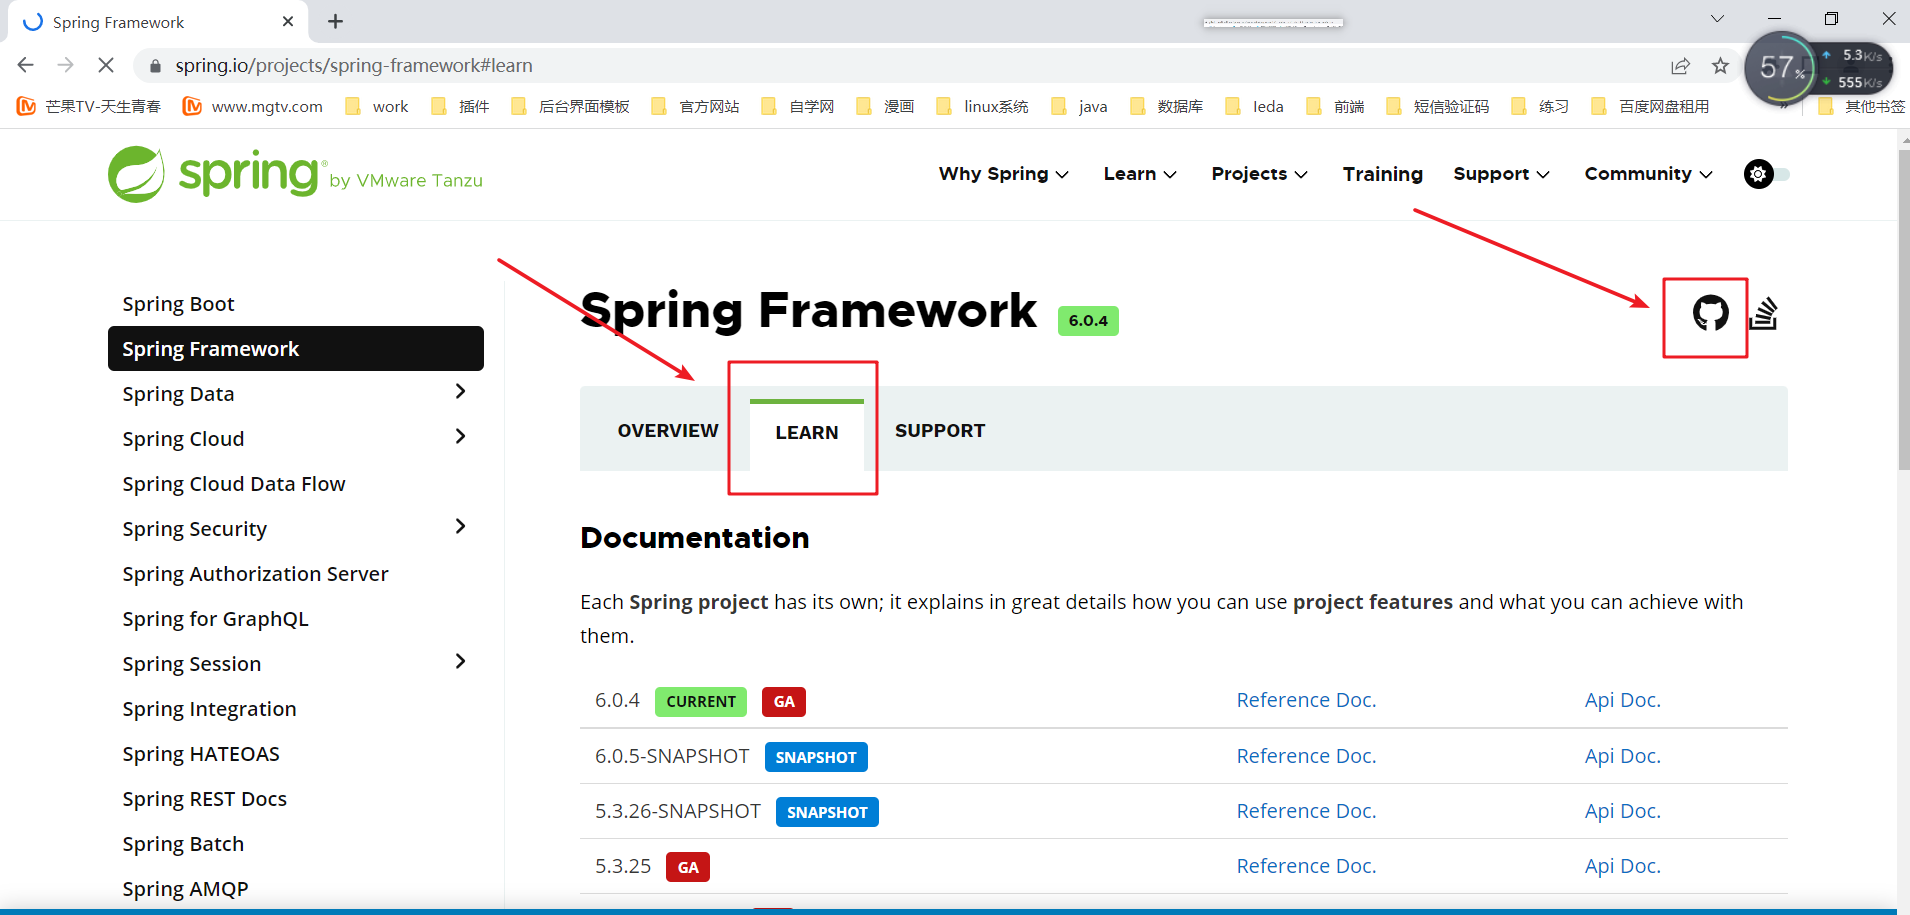Open Spring HATEOAS project
This screenshot has height=915, width=1910.
201,754
